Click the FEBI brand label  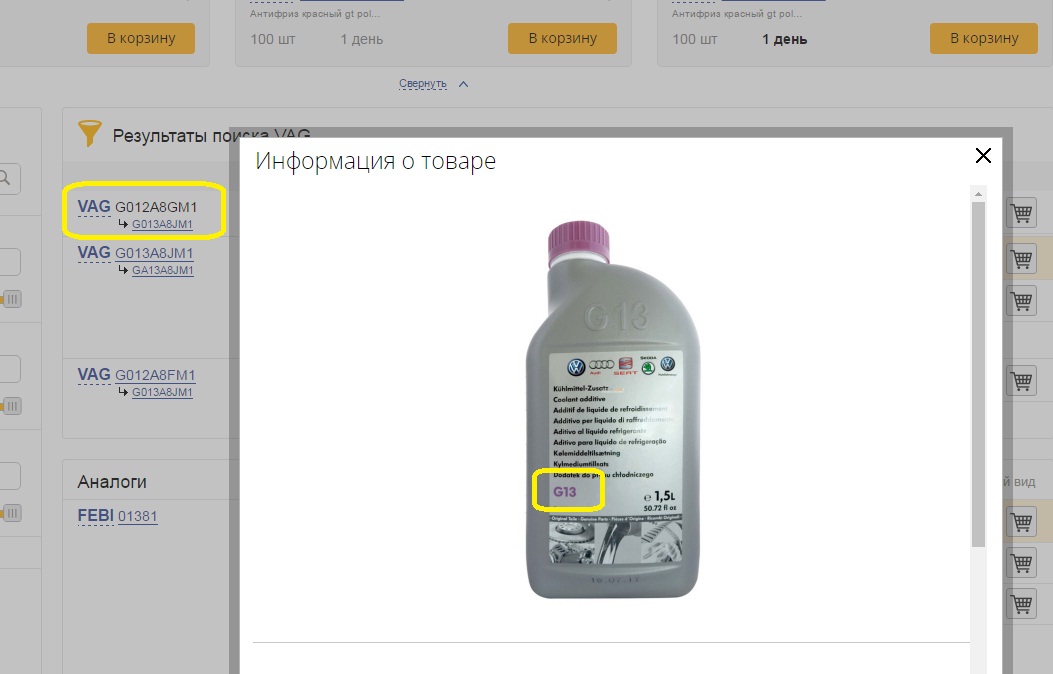tap(95, 516)
